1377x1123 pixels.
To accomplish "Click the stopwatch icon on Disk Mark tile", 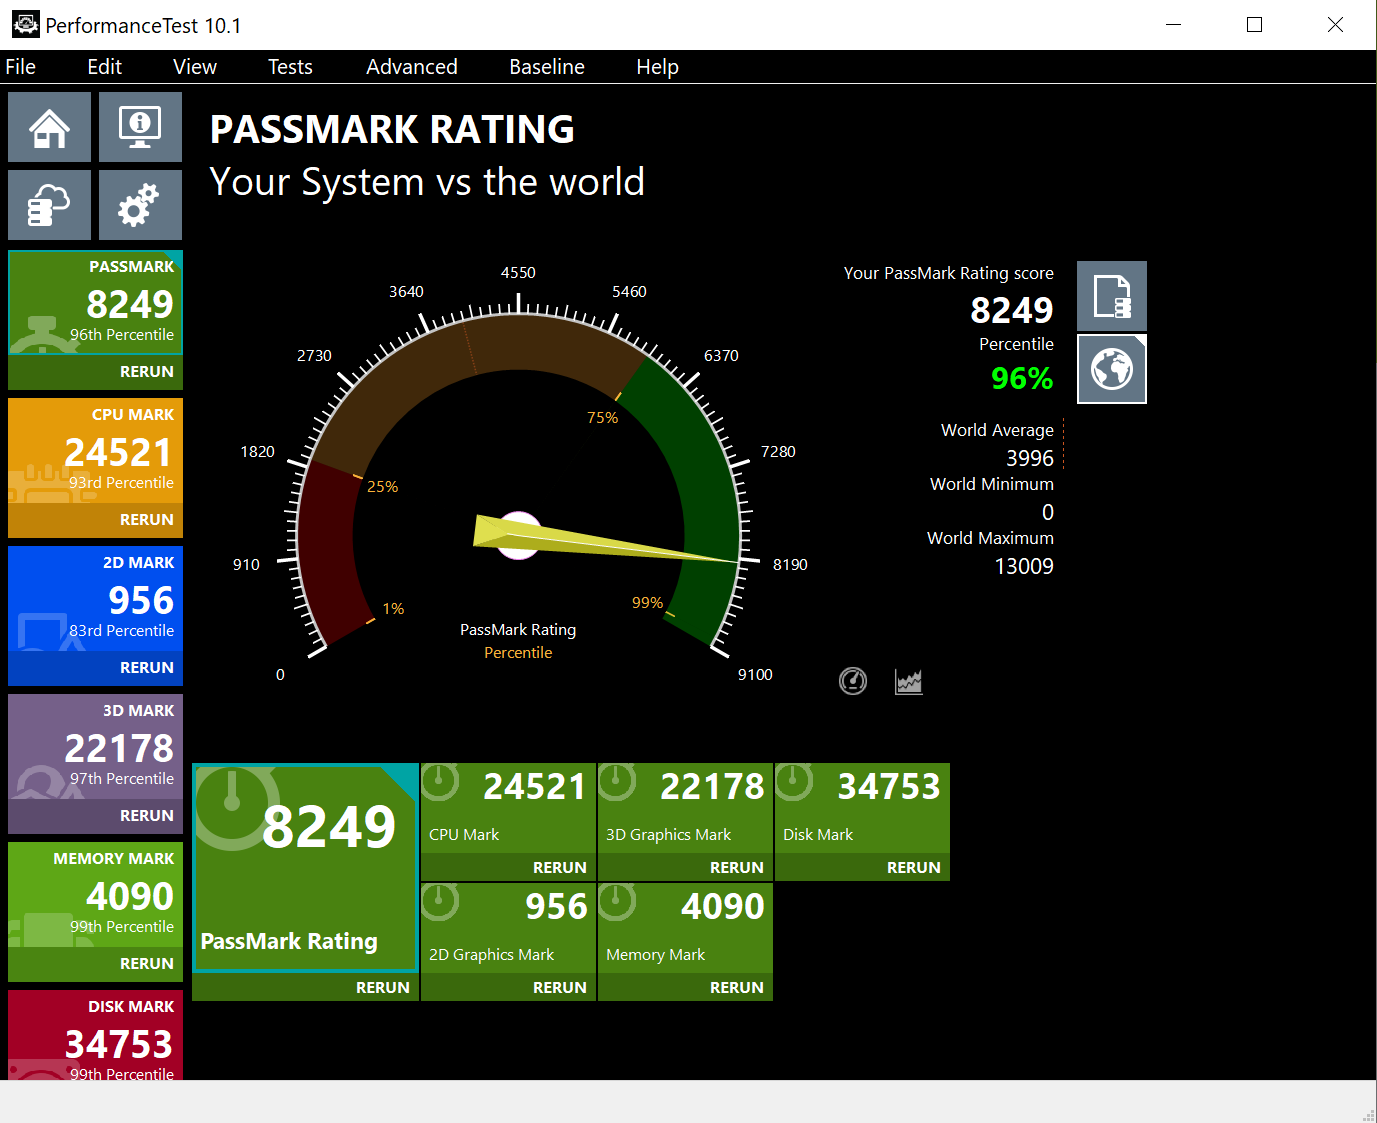I will [x=794, y=781].
